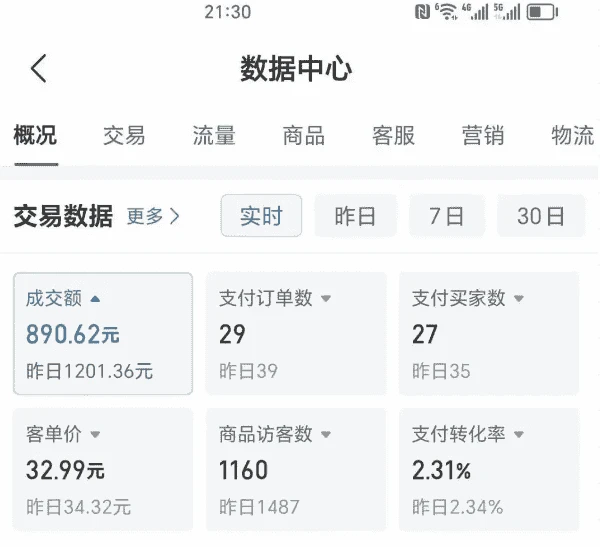This screenshot has height=547, width=600.
Task: Switch to 30日 time range
Action: tap(541, 216)
